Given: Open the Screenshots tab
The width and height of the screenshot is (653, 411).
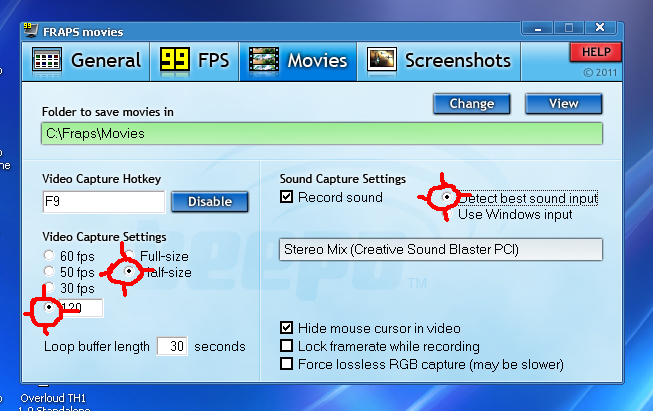Looking at the screenshot, I should pos(439,61).
